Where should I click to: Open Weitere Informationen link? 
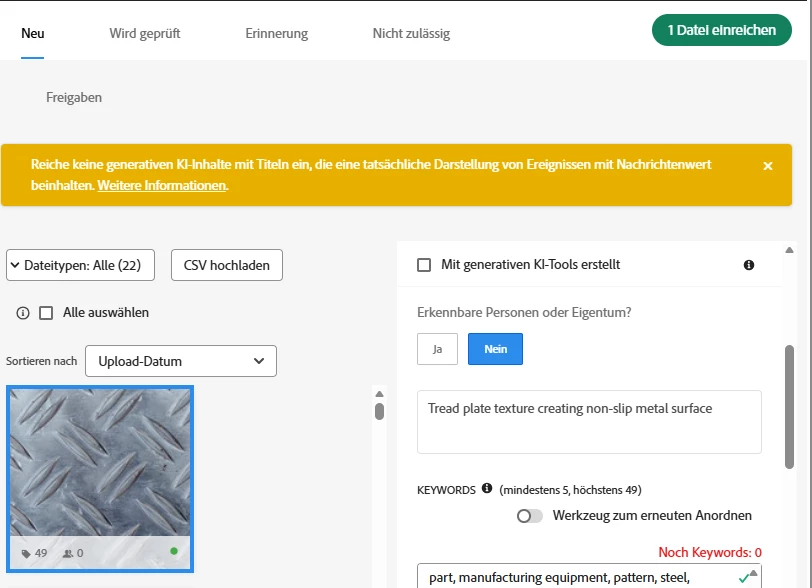pyautogui.click(x=162, y=185)
